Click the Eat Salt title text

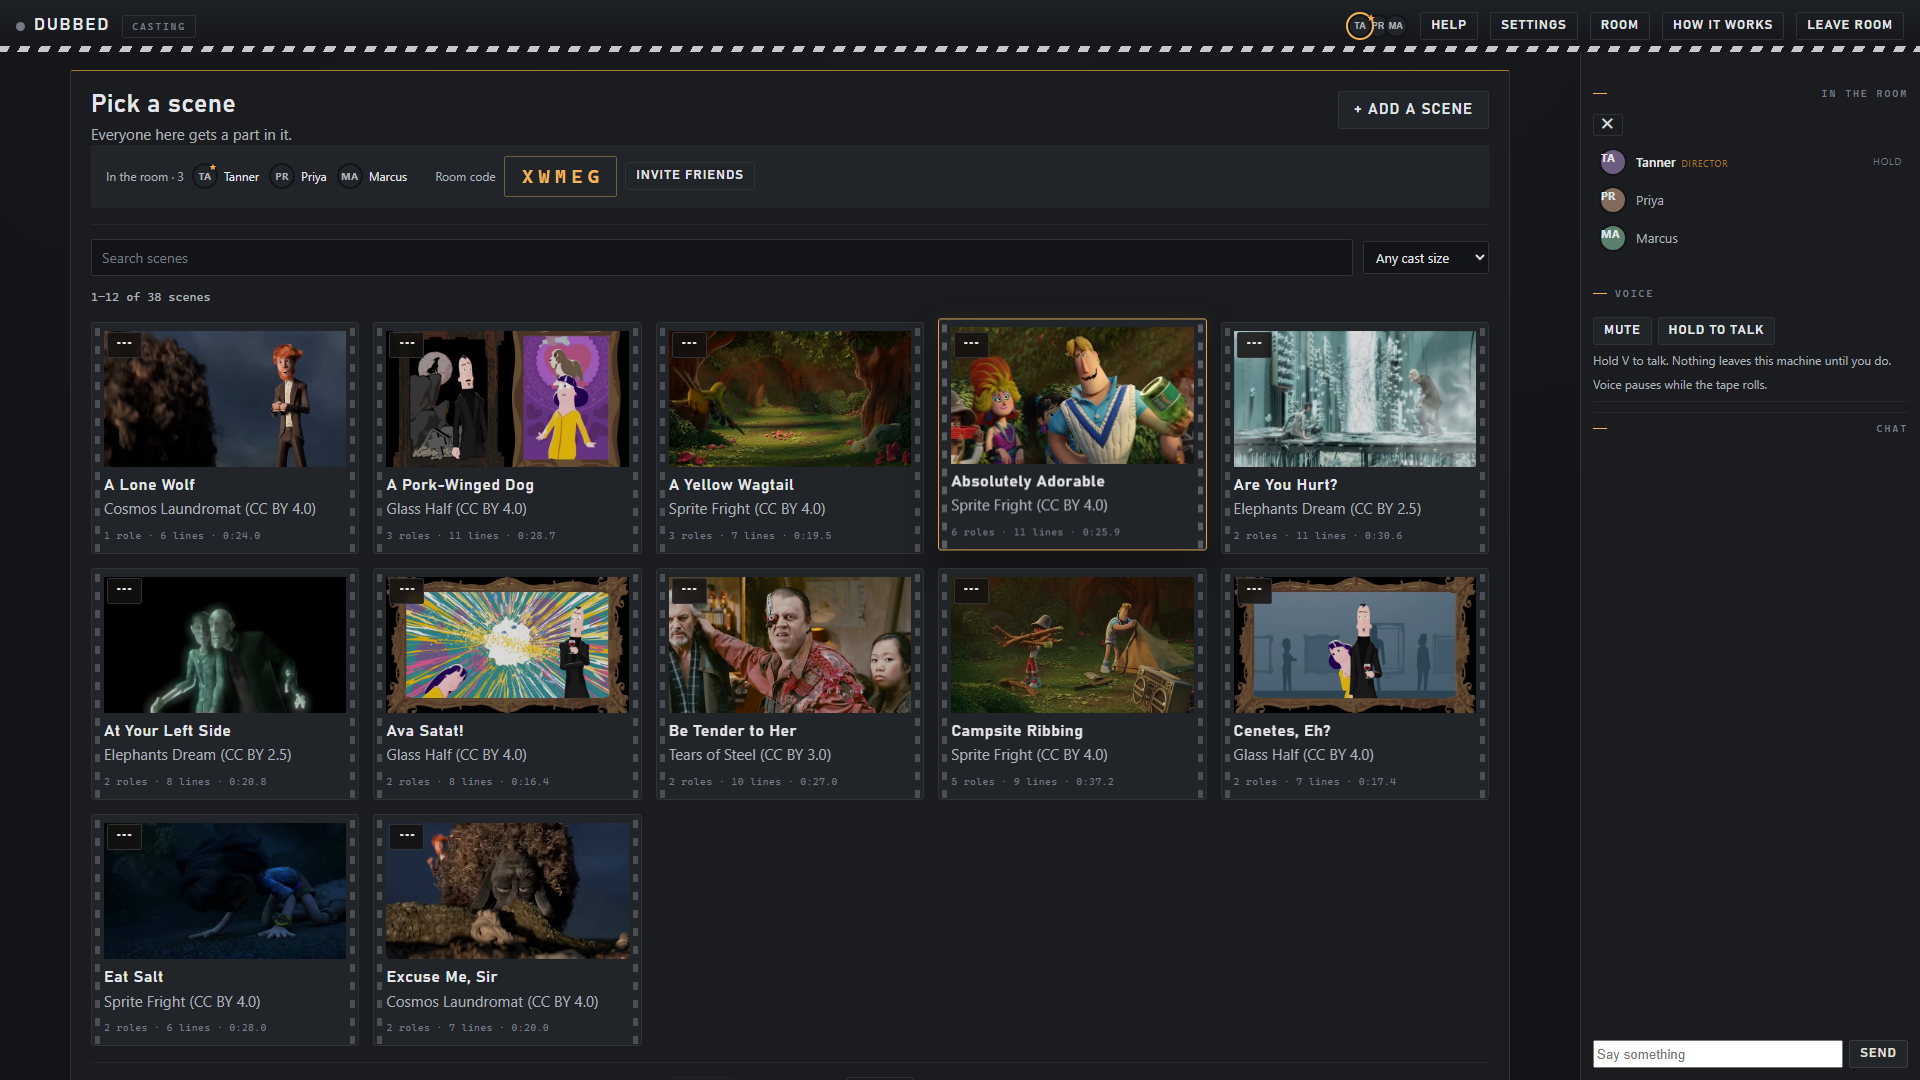pyautogui.click(x=134, y=977)
